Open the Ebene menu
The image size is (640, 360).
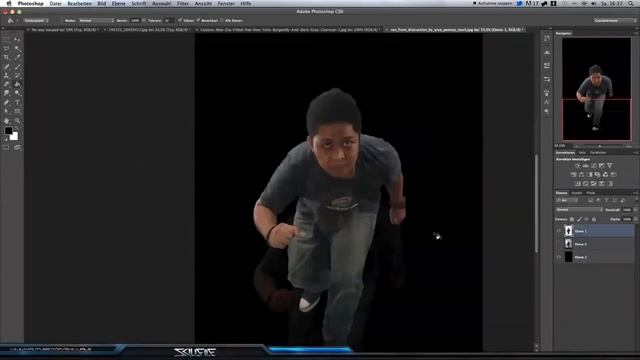(118, 3)
